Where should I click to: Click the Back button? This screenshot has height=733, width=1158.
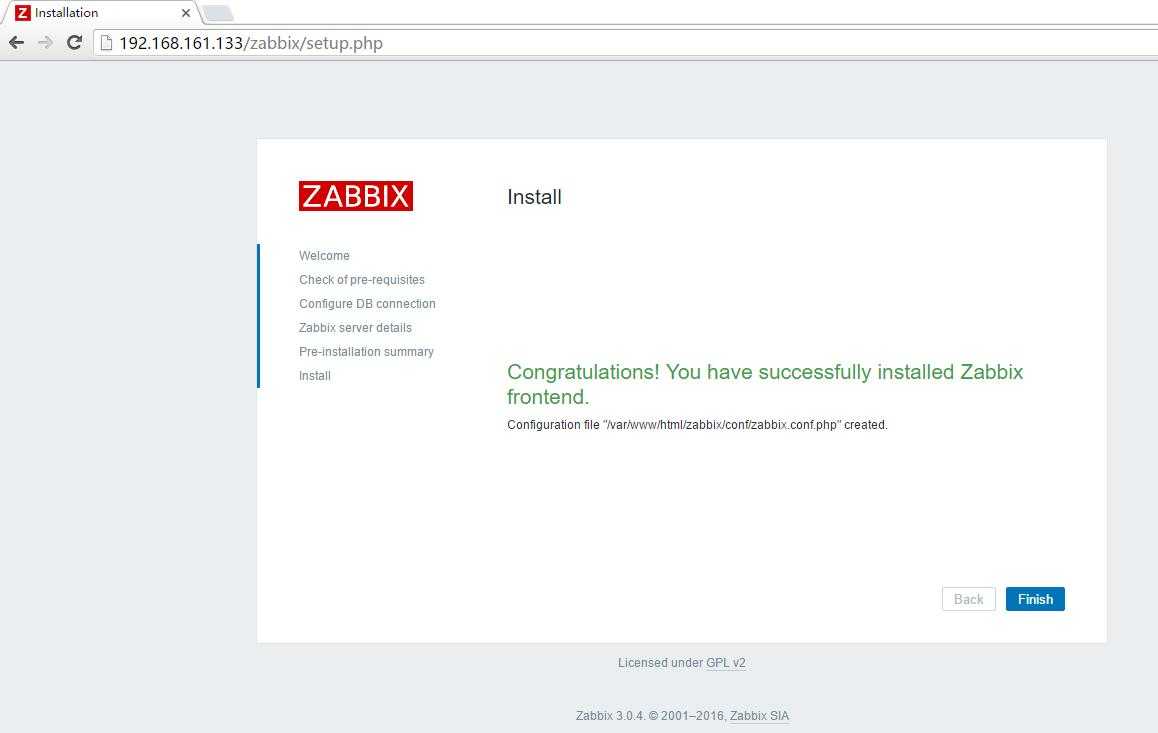click(968, 599)
